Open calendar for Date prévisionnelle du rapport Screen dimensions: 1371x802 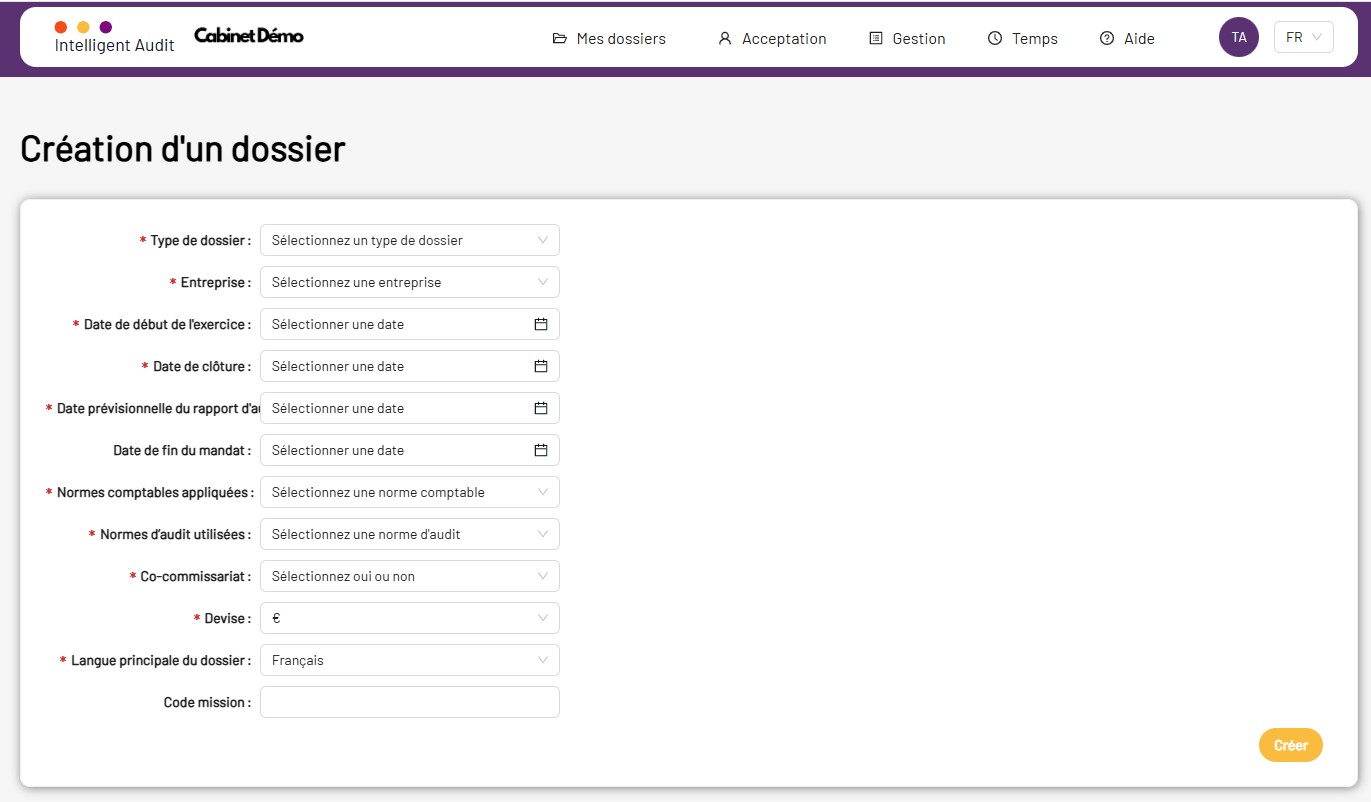click(x=540, y=408)
